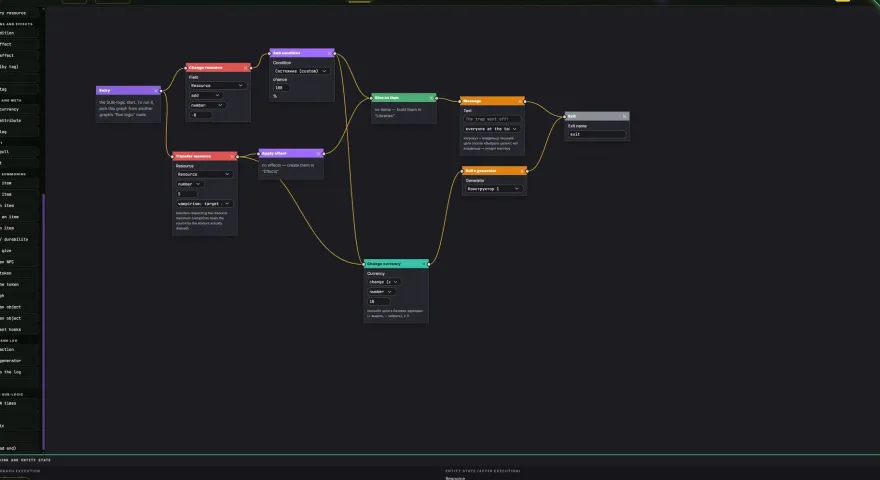Close the Add condition node
This screenshot has width=880, height=480.
(x=329, y=53)
